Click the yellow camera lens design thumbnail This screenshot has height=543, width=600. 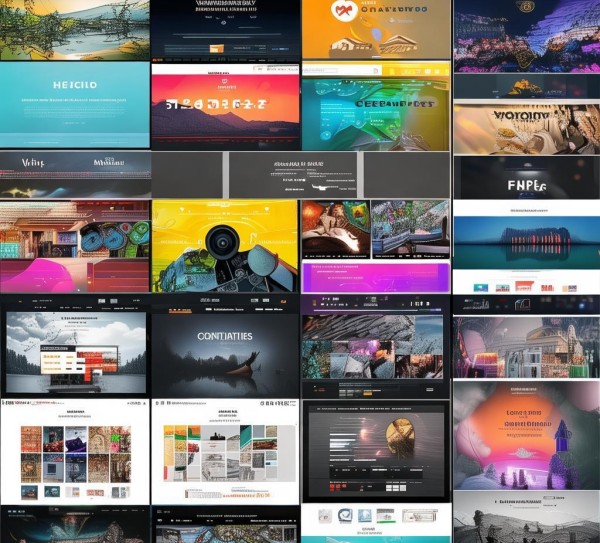click(x=225, y=245)
